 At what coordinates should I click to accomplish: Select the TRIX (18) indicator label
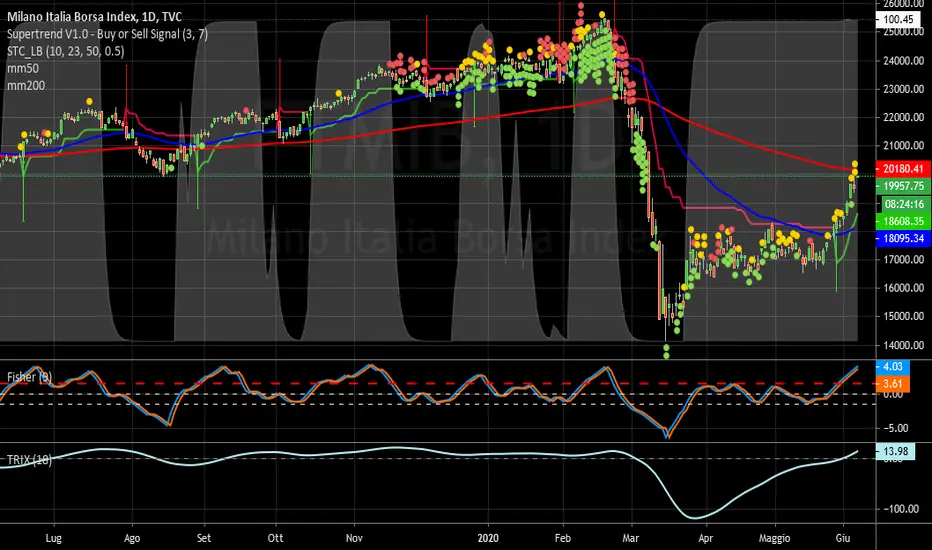click(29, 459)
